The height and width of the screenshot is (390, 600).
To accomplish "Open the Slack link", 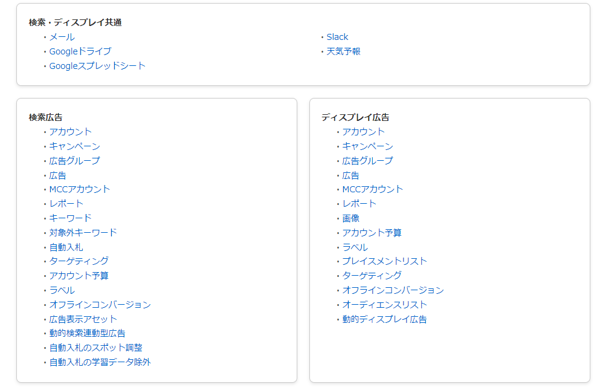I will 337,37.
